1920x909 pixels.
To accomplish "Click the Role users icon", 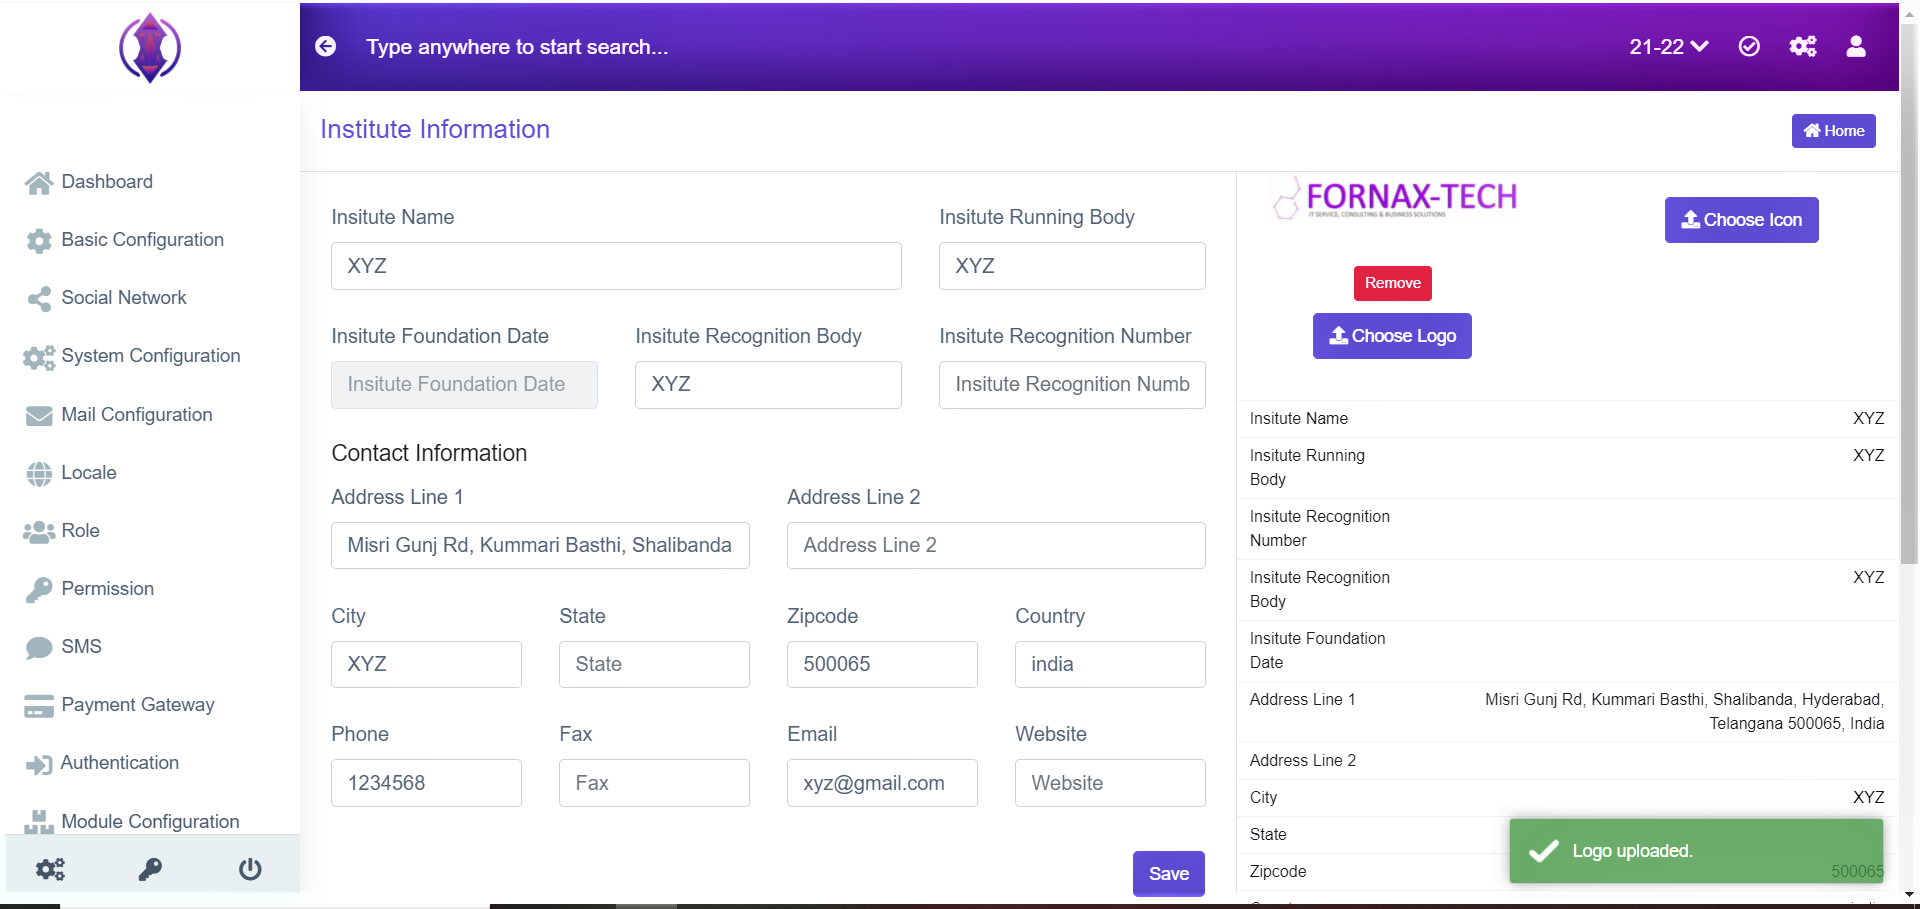I will pyautogui.click(x=39, y=531).
